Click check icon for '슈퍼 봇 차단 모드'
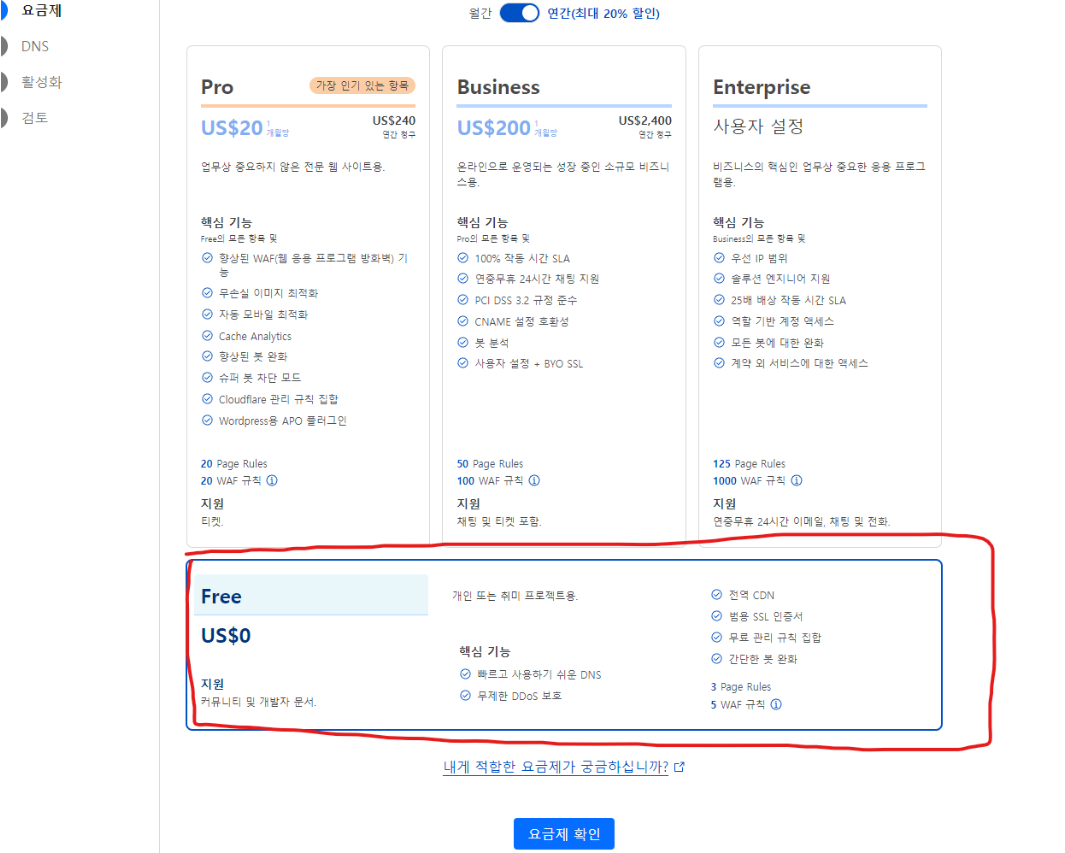 point(207,378)
